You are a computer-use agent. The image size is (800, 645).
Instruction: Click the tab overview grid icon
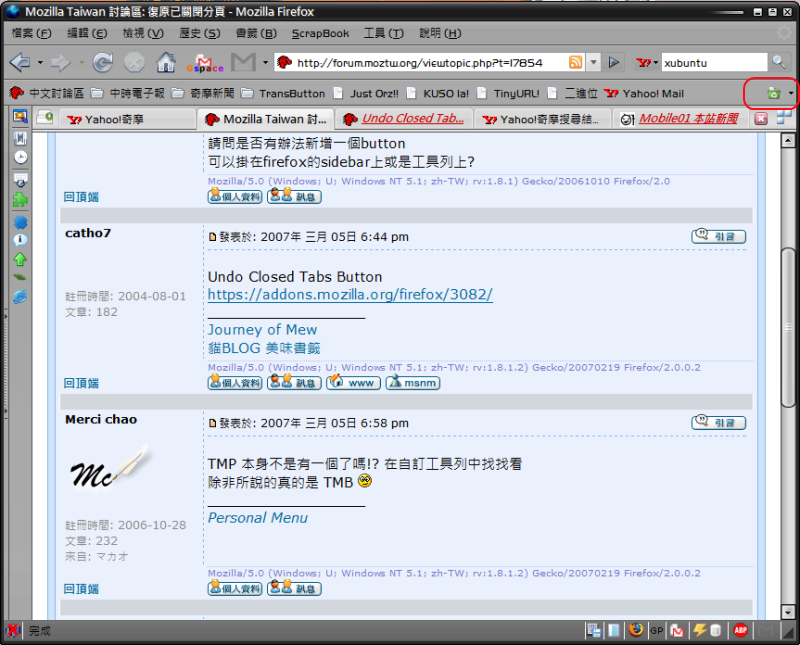(x=784, y=118)
